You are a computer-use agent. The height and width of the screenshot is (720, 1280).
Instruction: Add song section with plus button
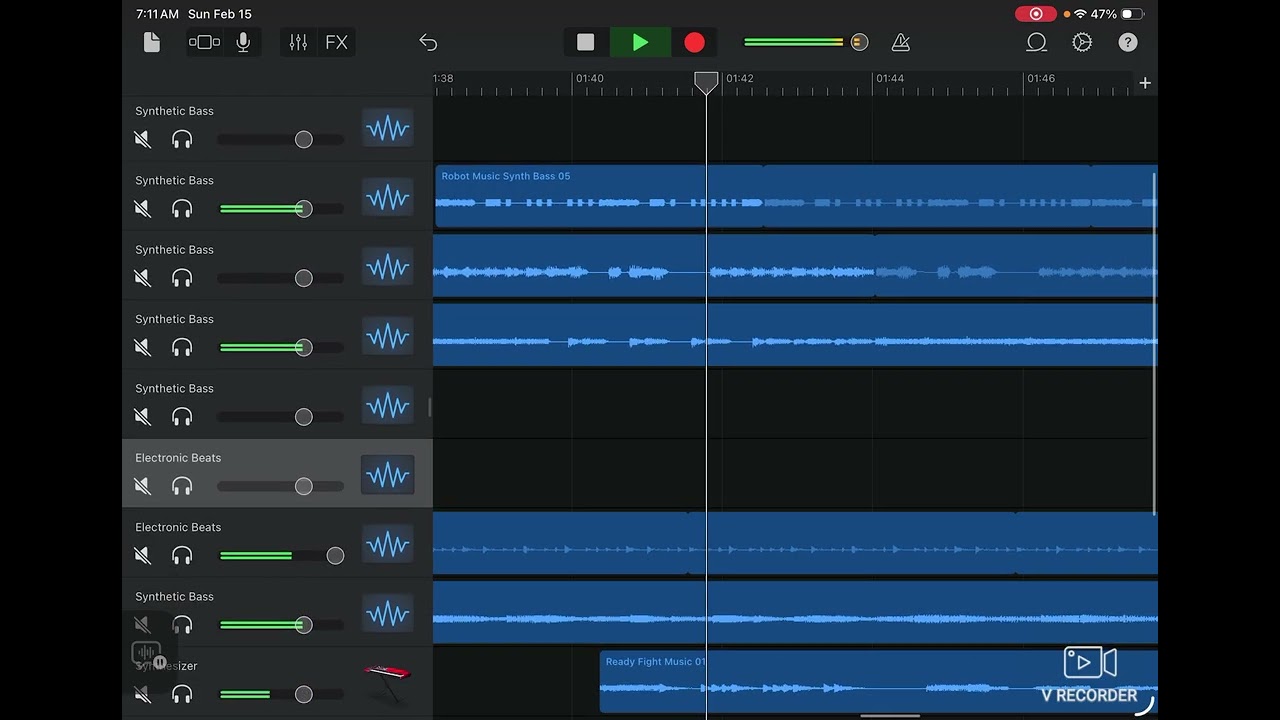(x=1145, y=83)
